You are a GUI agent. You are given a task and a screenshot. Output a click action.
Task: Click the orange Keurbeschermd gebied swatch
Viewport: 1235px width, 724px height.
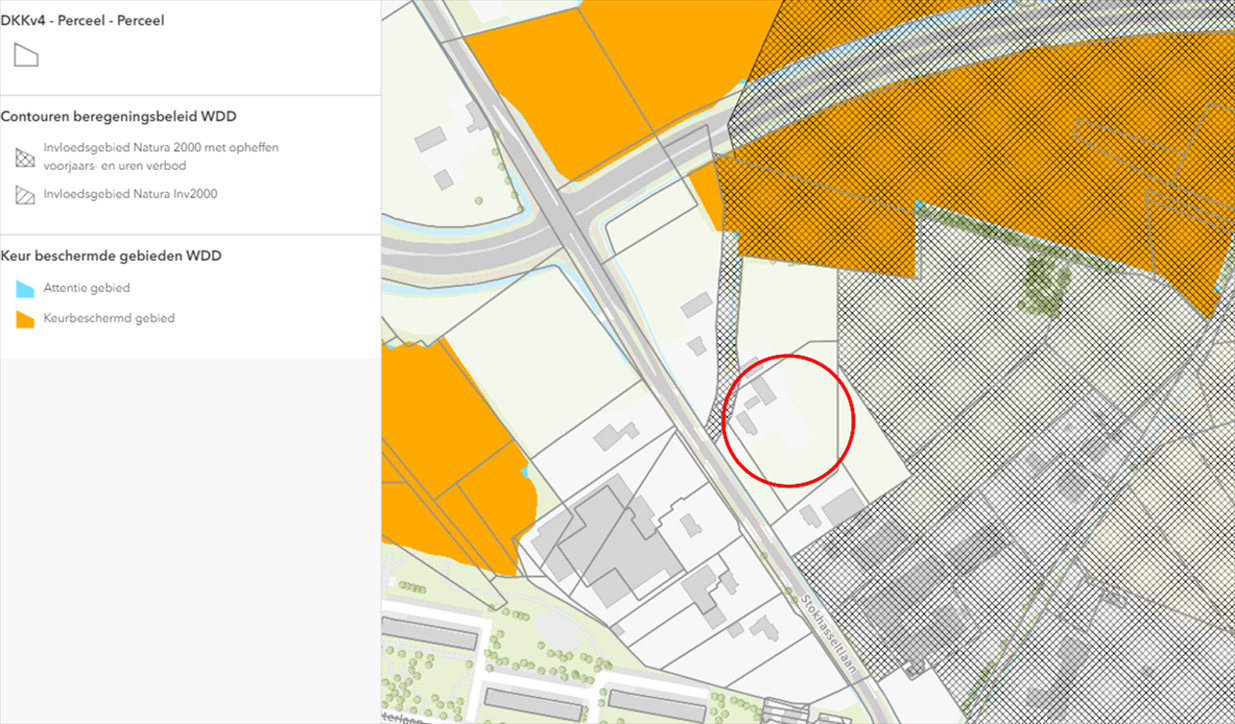(26, 320)
